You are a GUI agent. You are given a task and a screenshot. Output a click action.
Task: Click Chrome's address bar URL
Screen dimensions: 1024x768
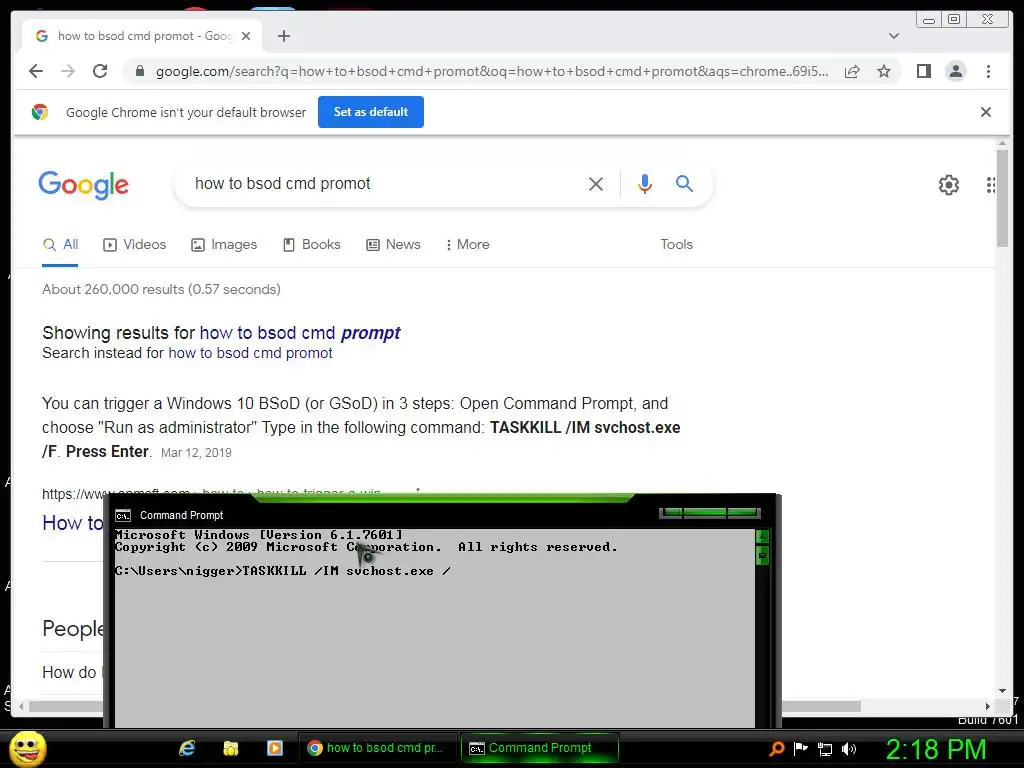[492, 71]
